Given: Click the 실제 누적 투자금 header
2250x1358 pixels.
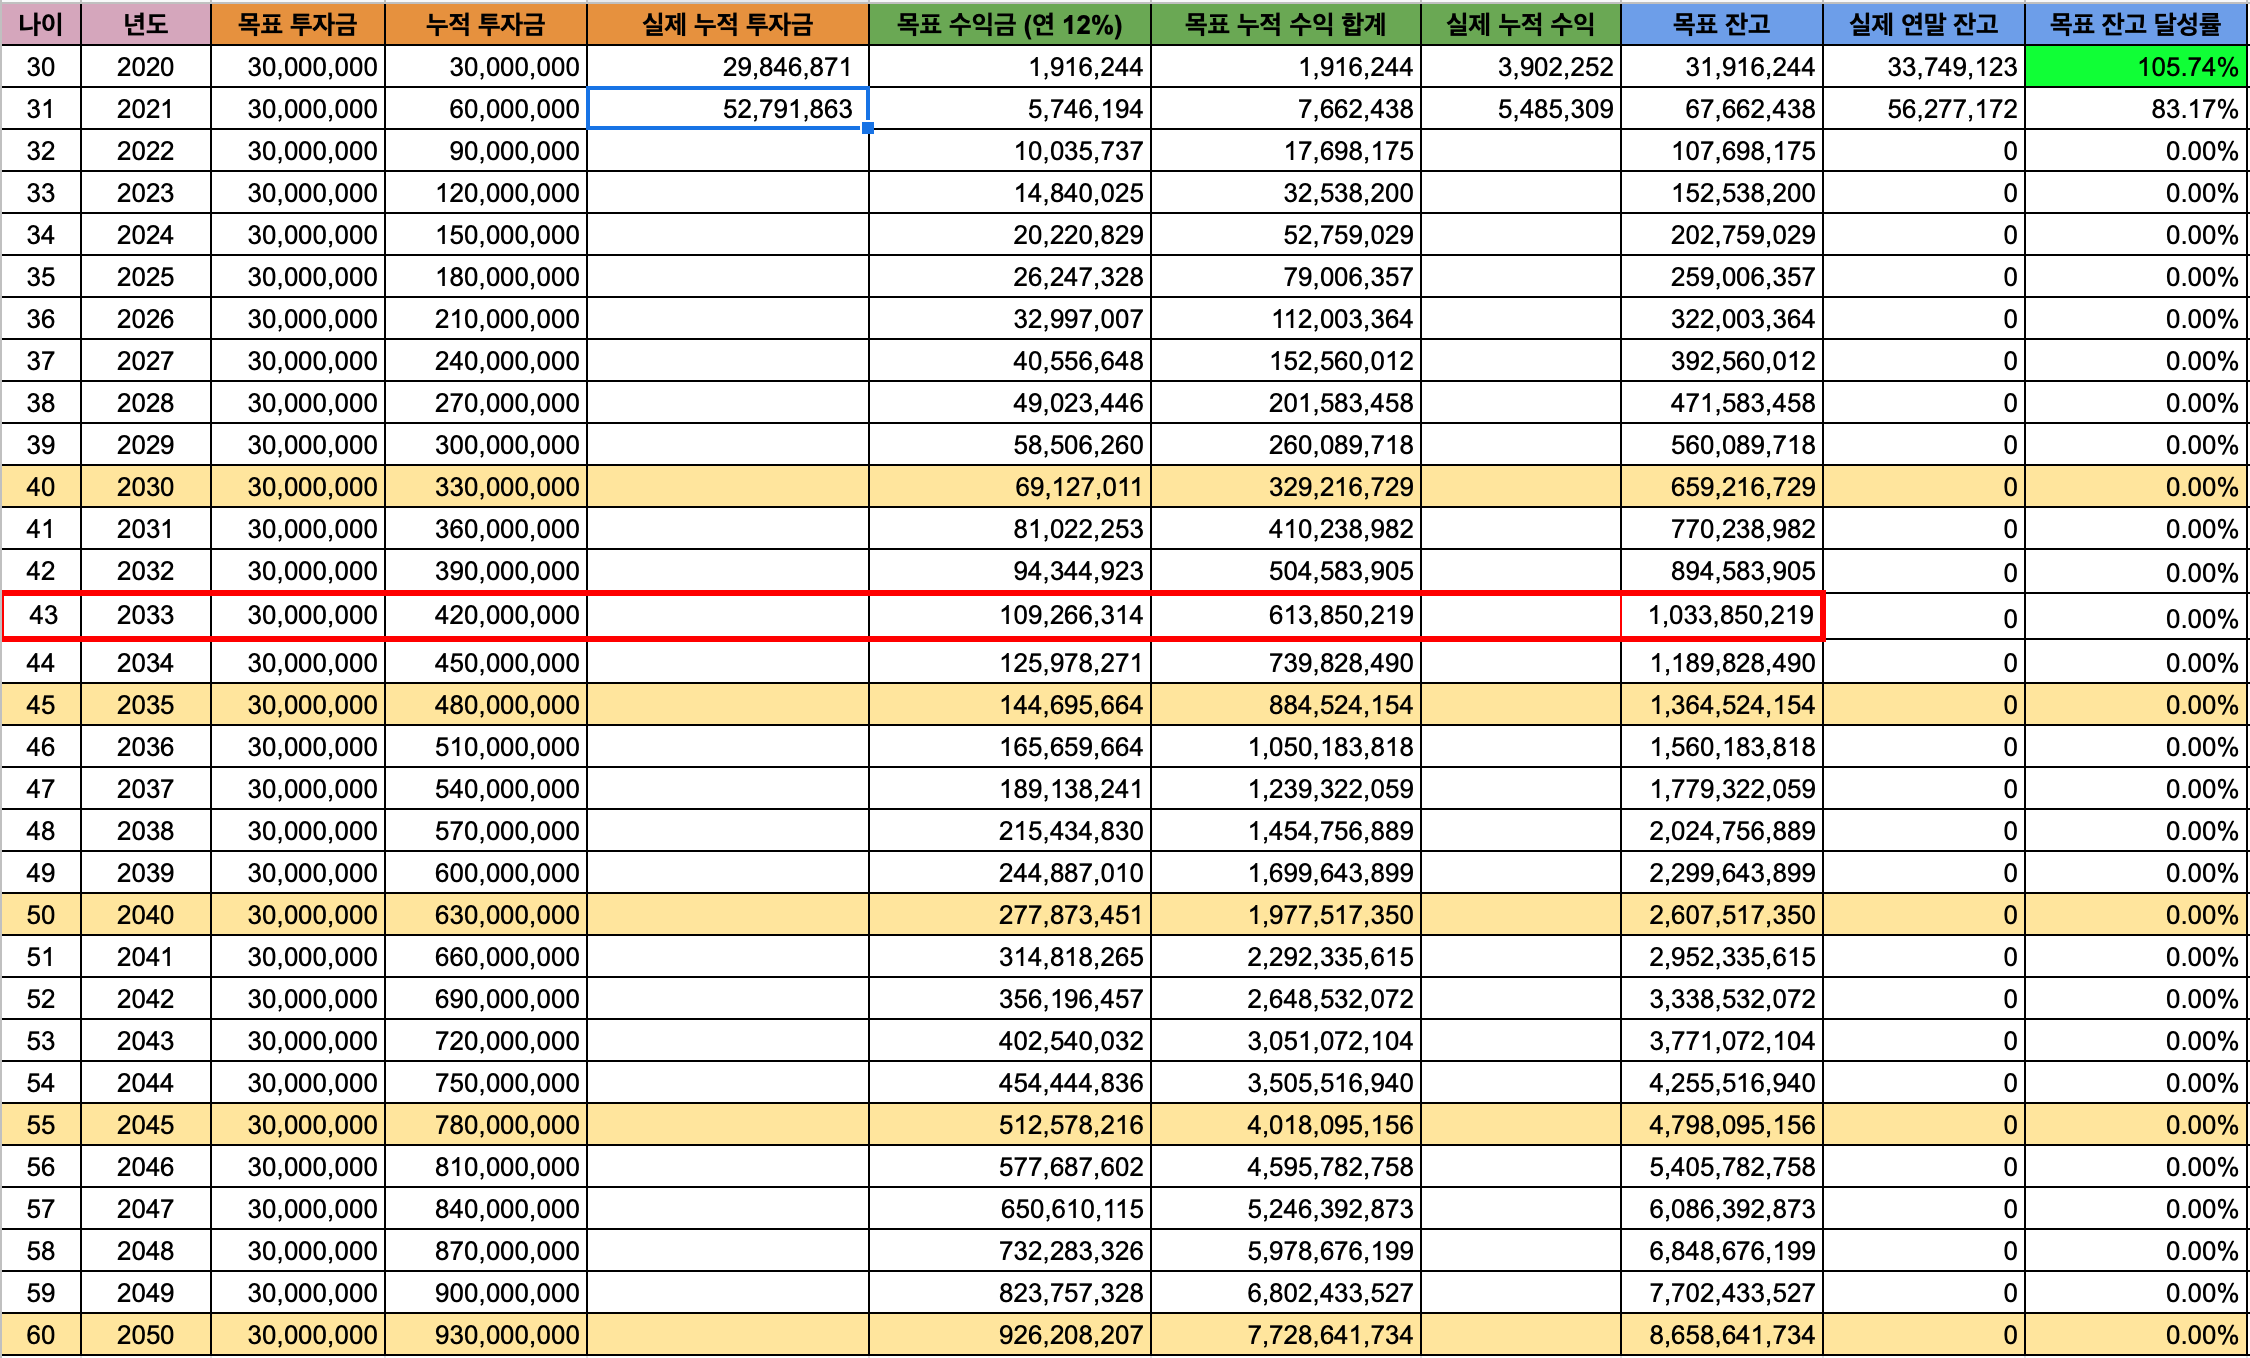Looking at the screenshot, I should (x=728, y=23).
